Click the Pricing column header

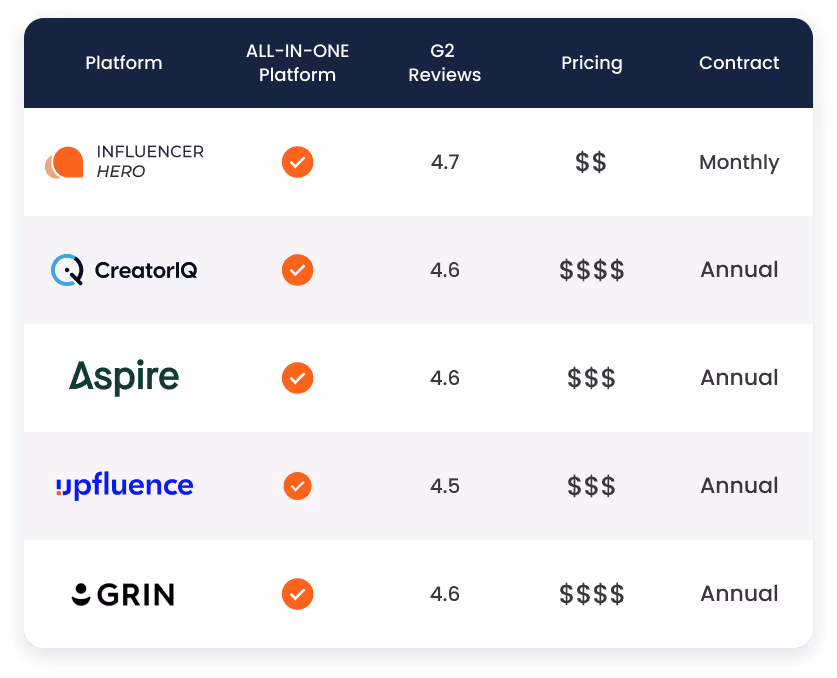[591, 64]
